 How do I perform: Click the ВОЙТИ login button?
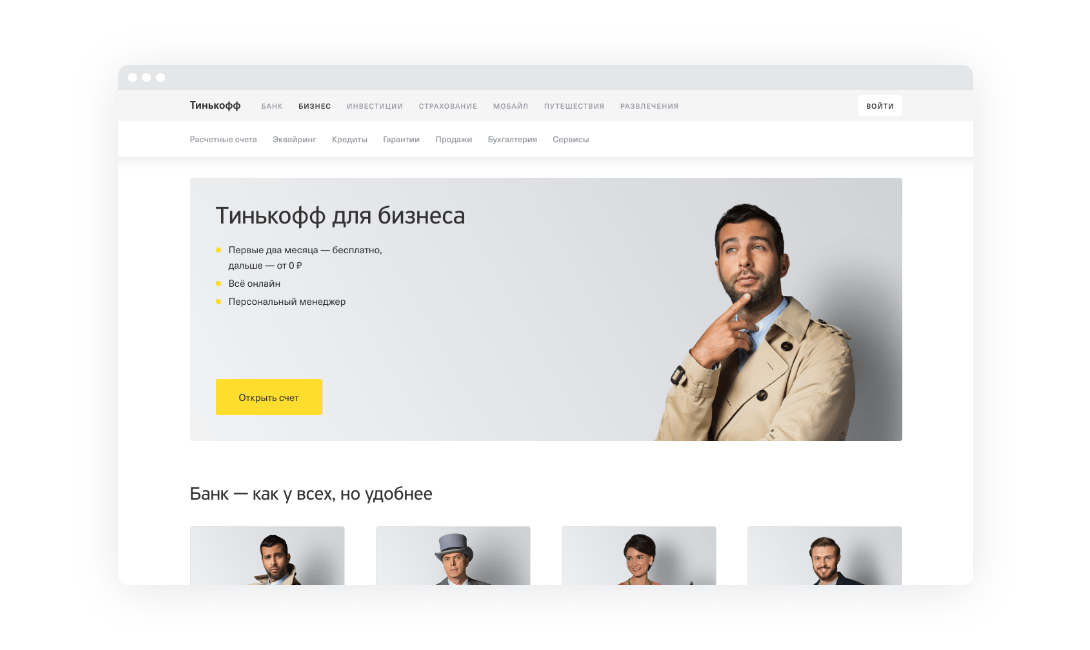(x=879, y=106)
